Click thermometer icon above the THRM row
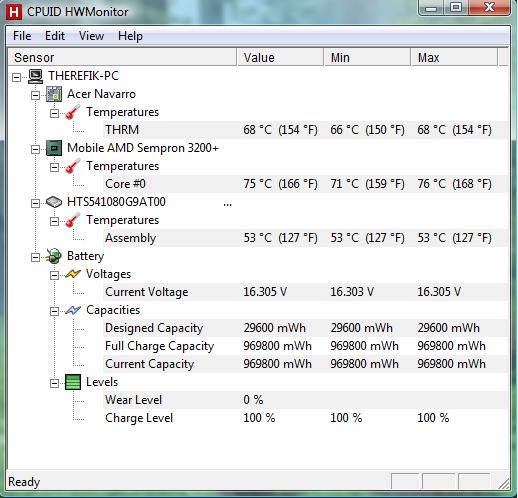Image resolution: width=518 pixels, height=498 pixels. [73, 112]
